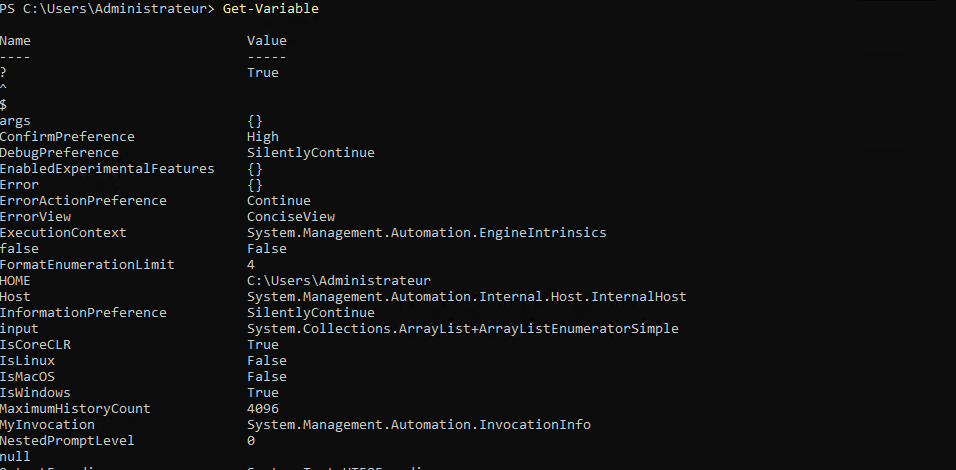Screen dimensions: 956x470
Task: Click the ConfirmPreference variable name
Action: pos(67,137)
